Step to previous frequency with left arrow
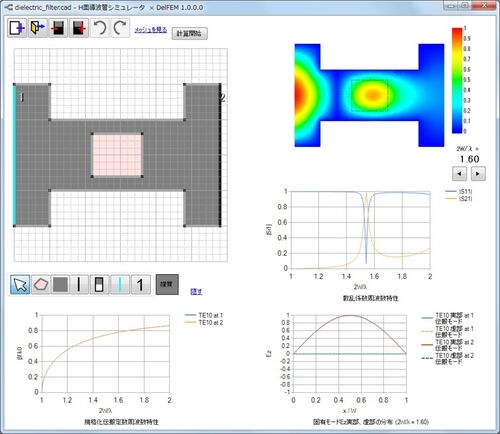Image resolution: width=500 pixels, height=434 pixels. 459,174
